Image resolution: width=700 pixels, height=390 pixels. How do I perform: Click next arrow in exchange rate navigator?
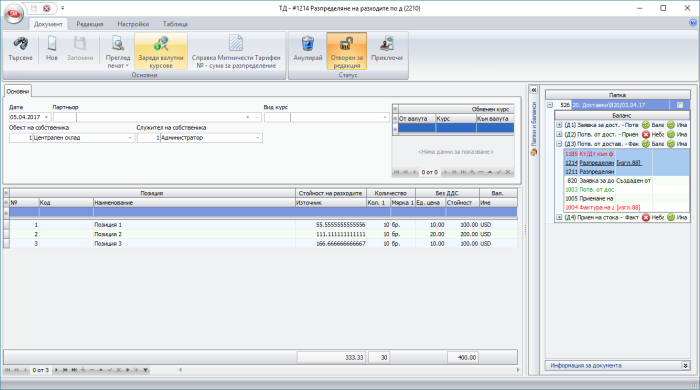tap(445, 172)
